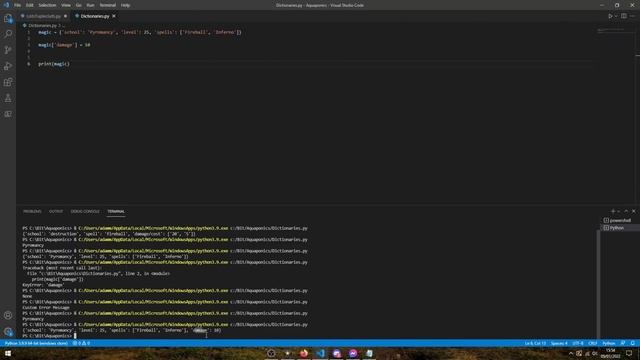This screenshot has height=360, width=640.
Task: Open the View menu
Action: (66, 5)
